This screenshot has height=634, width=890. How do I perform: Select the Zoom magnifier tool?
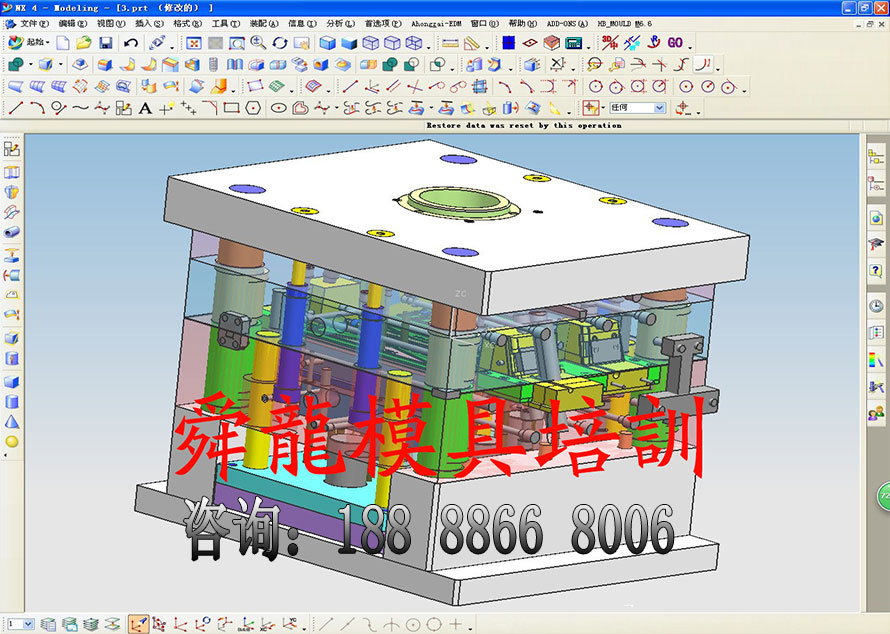[x=258, y=43]
